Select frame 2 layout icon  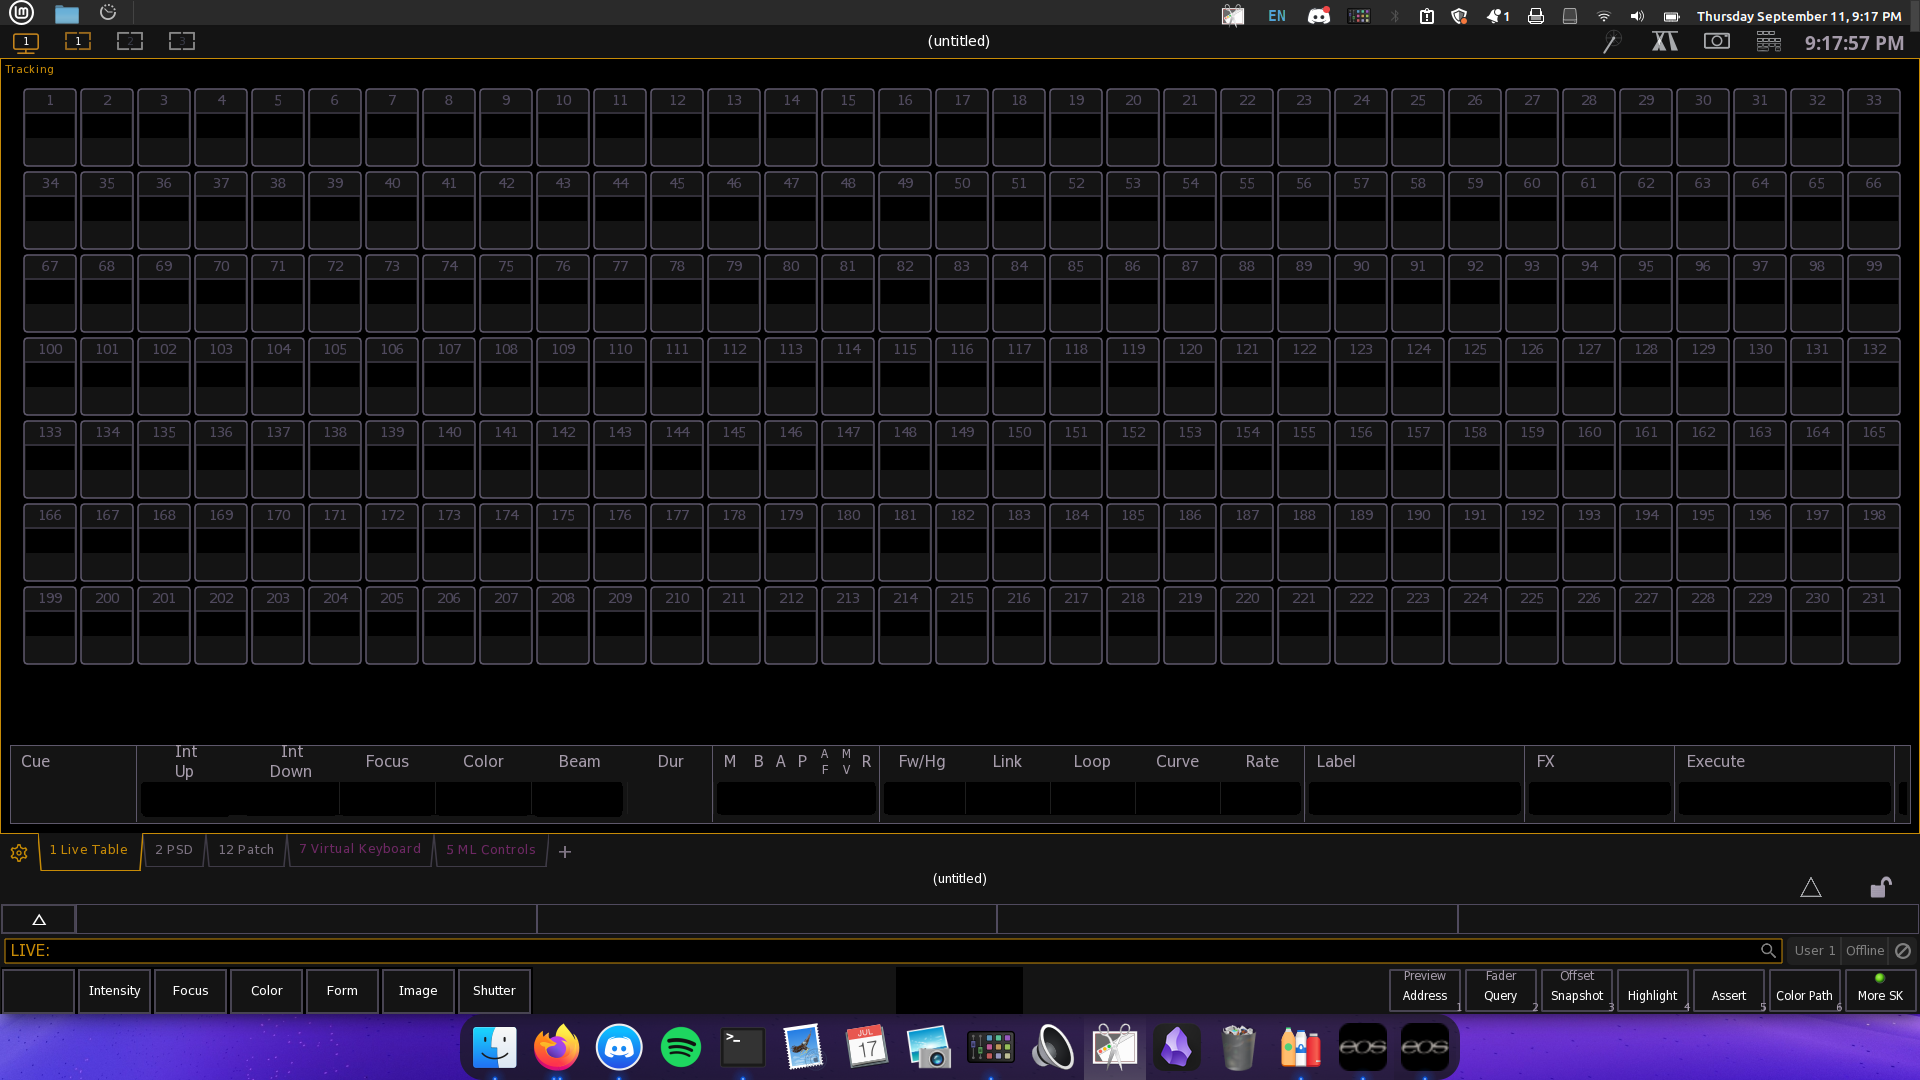click(130, 42)
